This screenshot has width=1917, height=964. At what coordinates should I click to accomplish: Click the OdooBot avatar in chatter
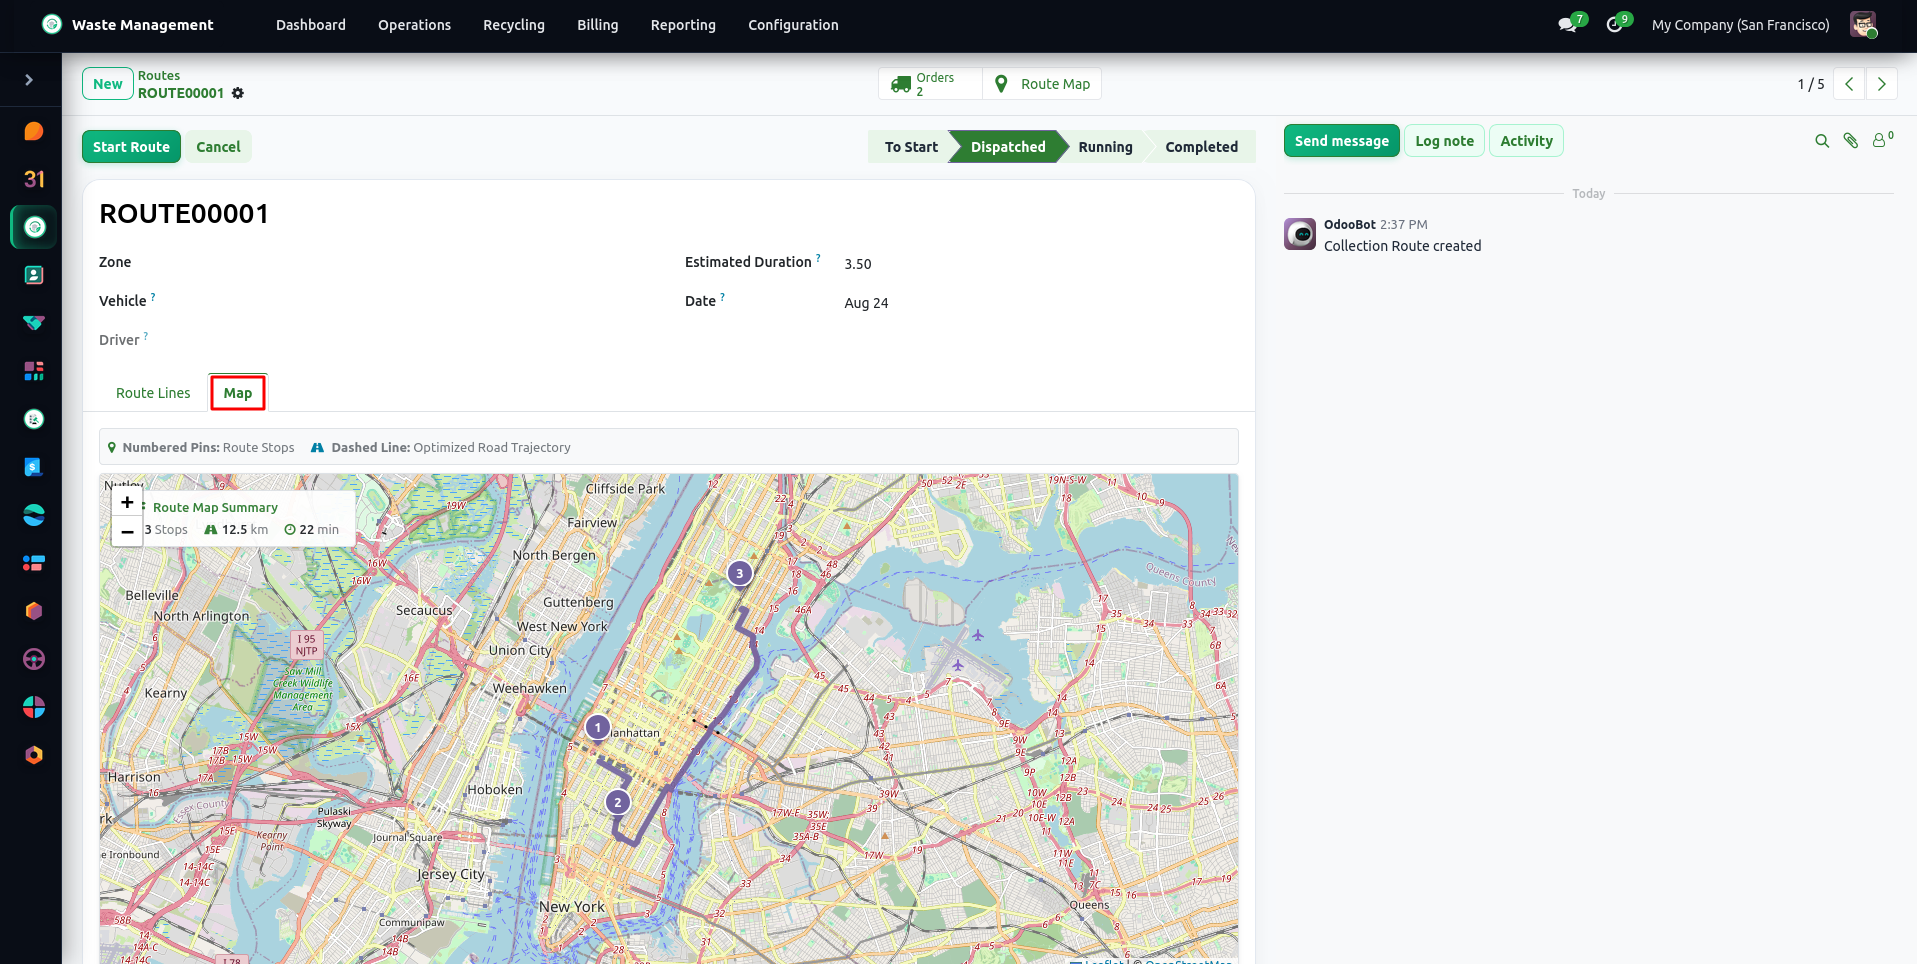(1300, 234)
